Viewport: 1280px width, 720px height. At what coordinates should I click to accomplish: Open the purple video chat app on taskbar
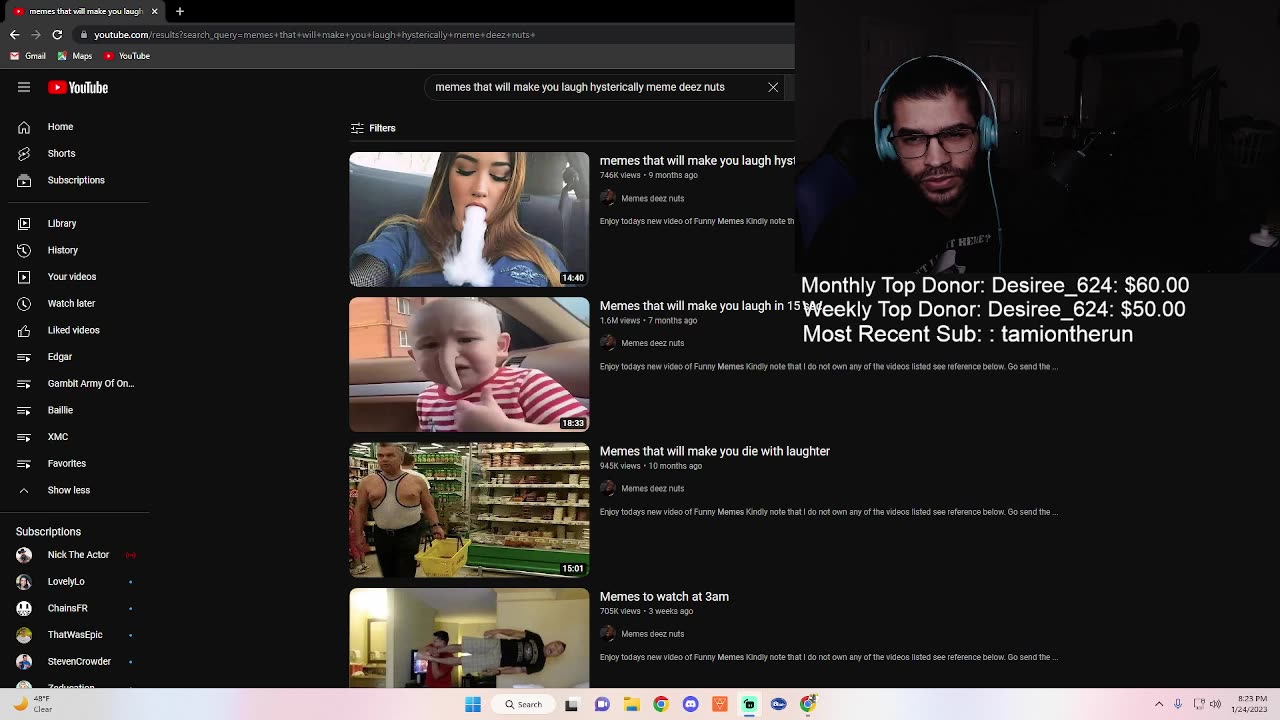[x=602, y=704]
